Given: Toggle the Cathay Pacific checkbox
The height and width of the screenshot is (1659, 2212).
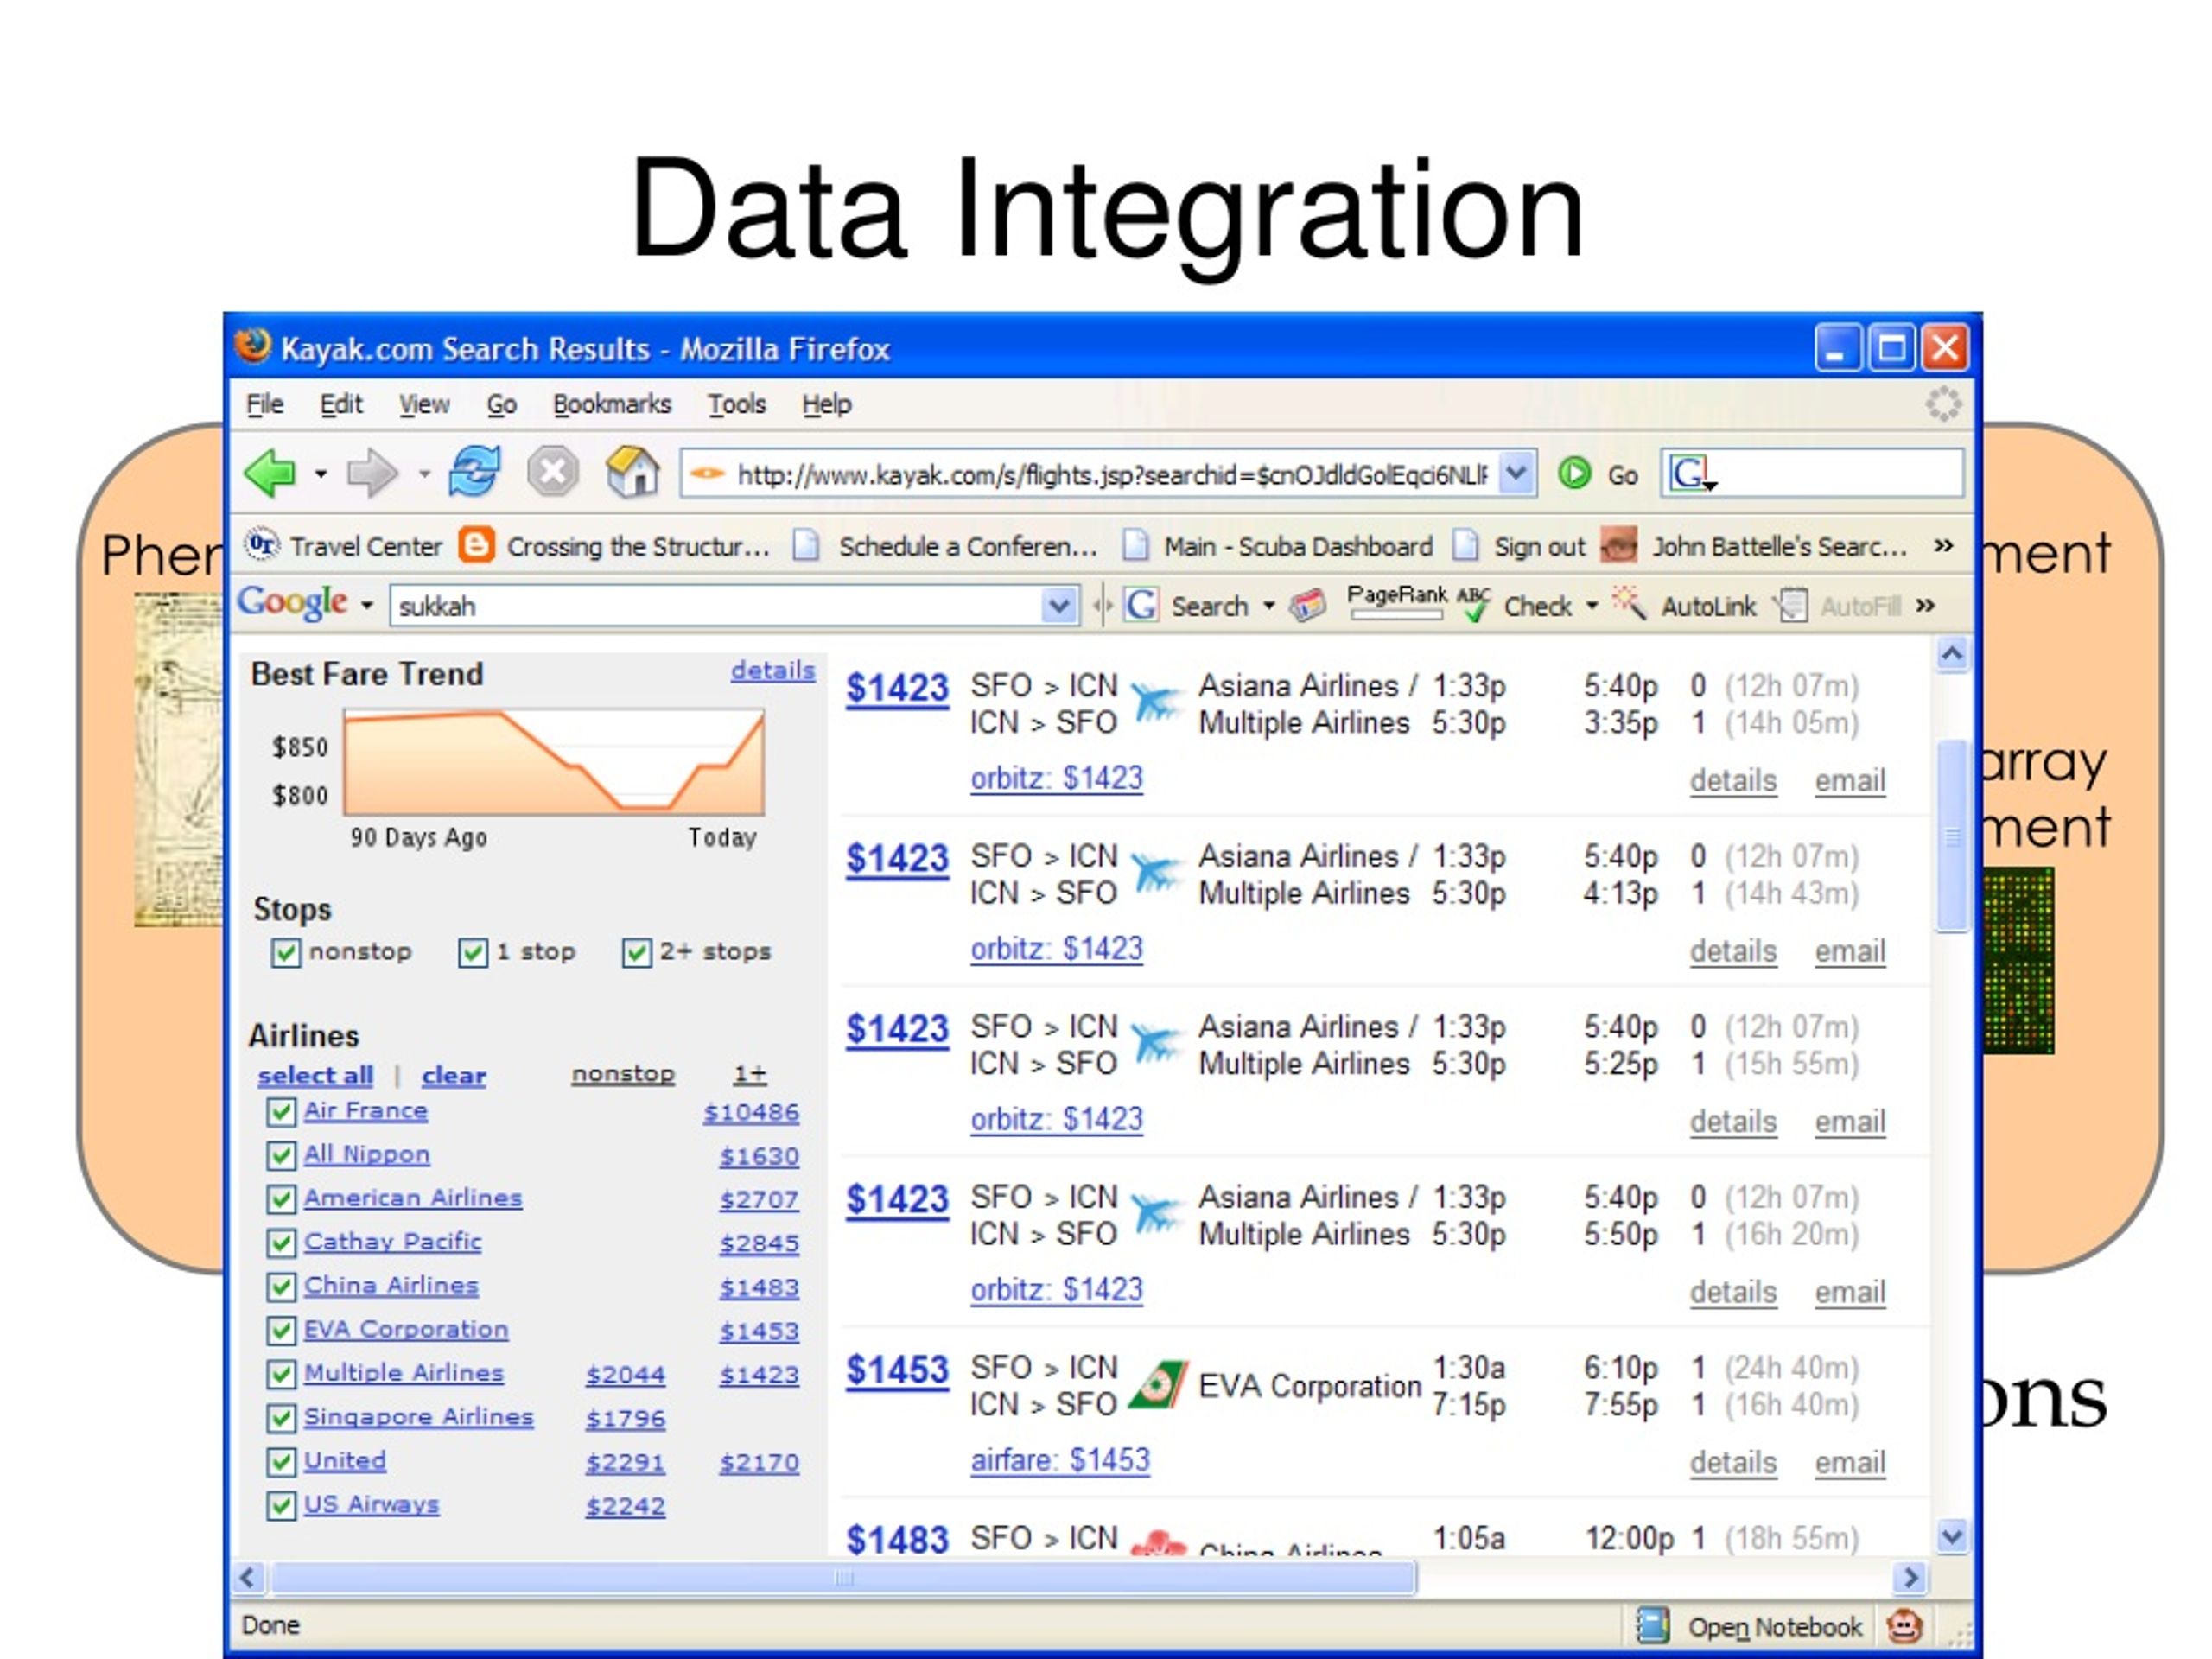Looking at the screenshot, I should 281,1242.
